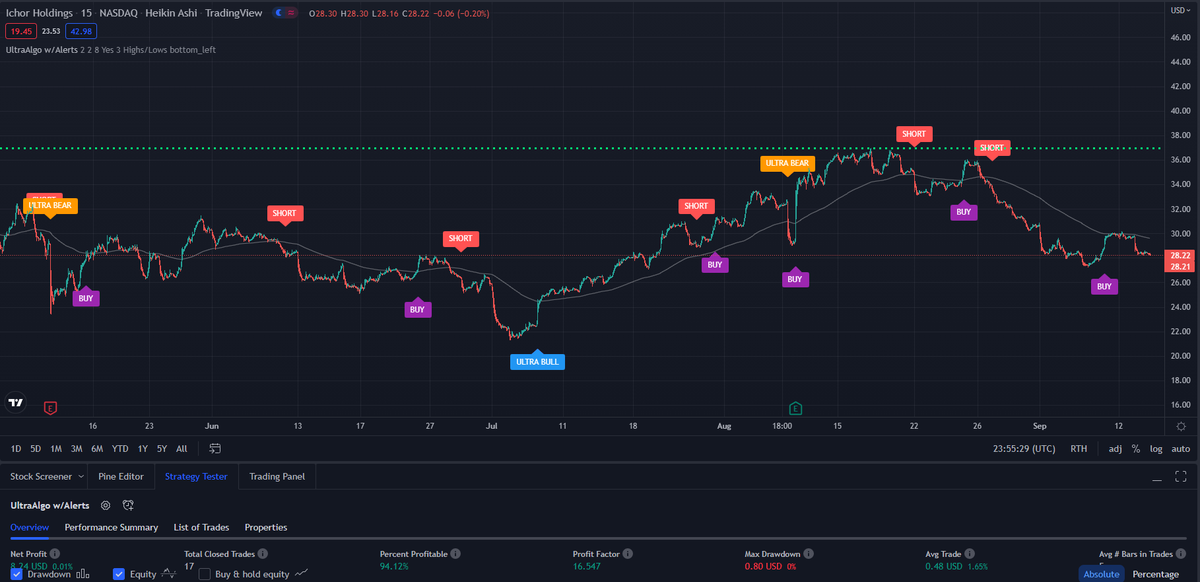Open the strategy settings gear icon

pyautogui.click(x=105, y=506)
